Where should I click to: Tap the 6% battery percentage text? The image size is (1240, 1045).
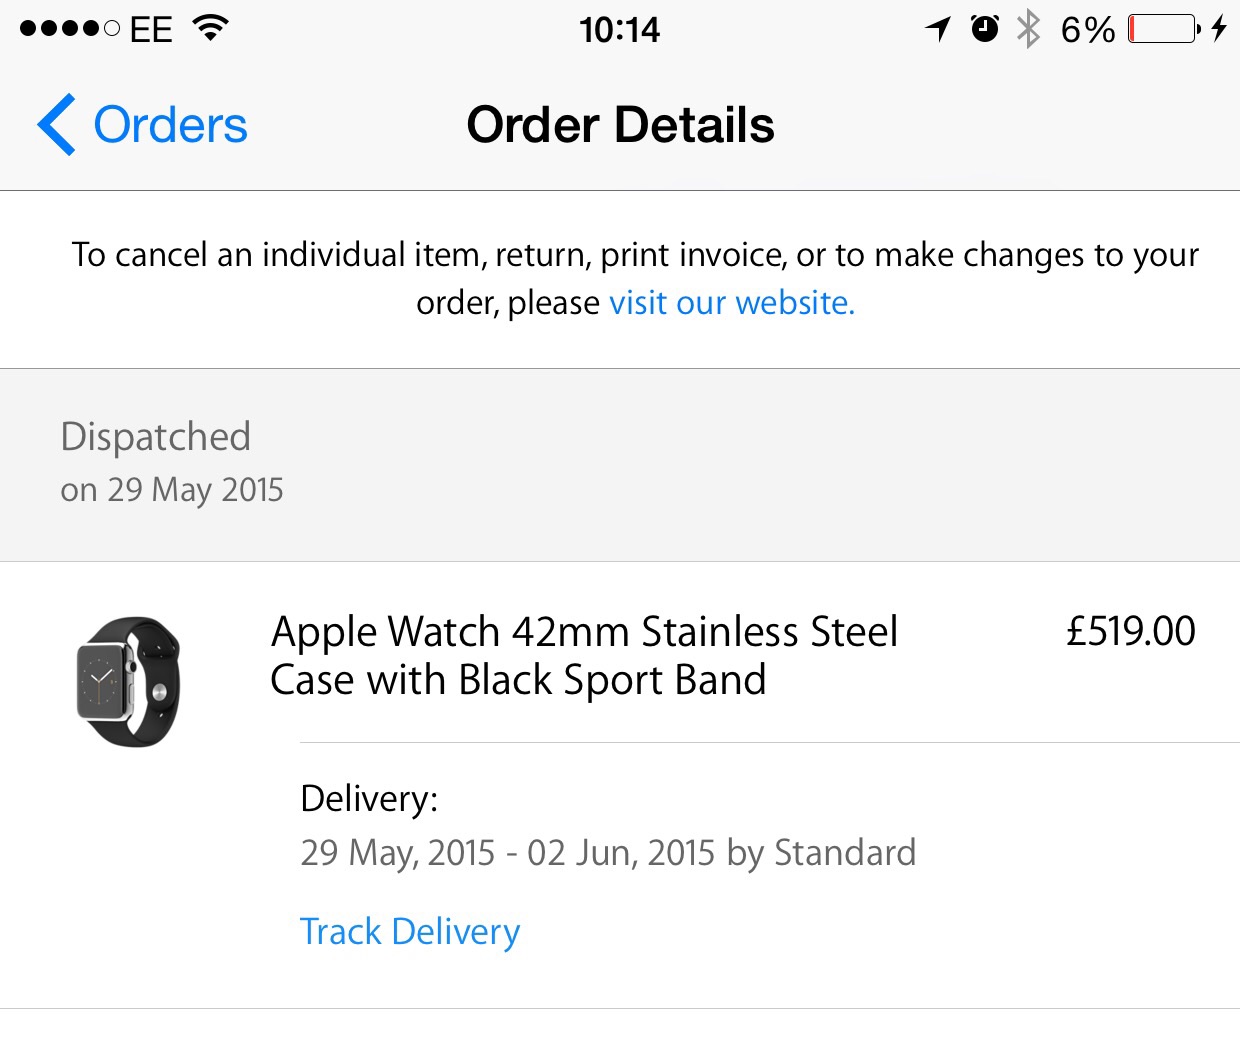pyautogui.click(x=1088, y=29)
